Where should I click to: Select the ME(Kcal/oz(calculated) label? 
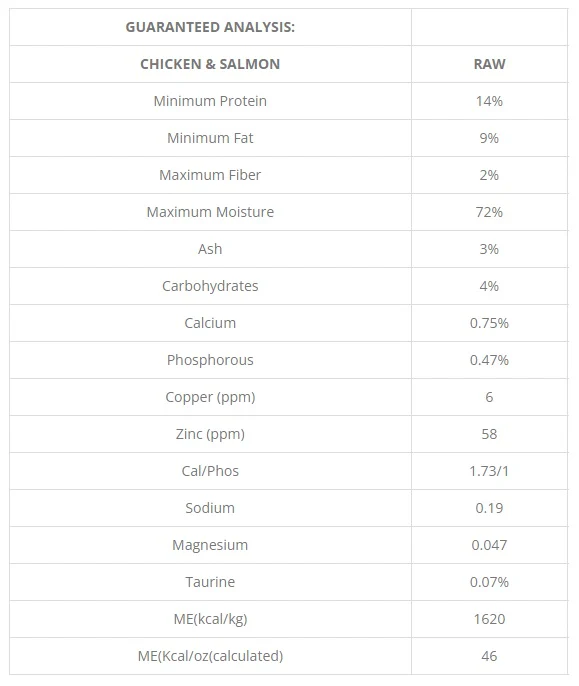click(210, 656)
